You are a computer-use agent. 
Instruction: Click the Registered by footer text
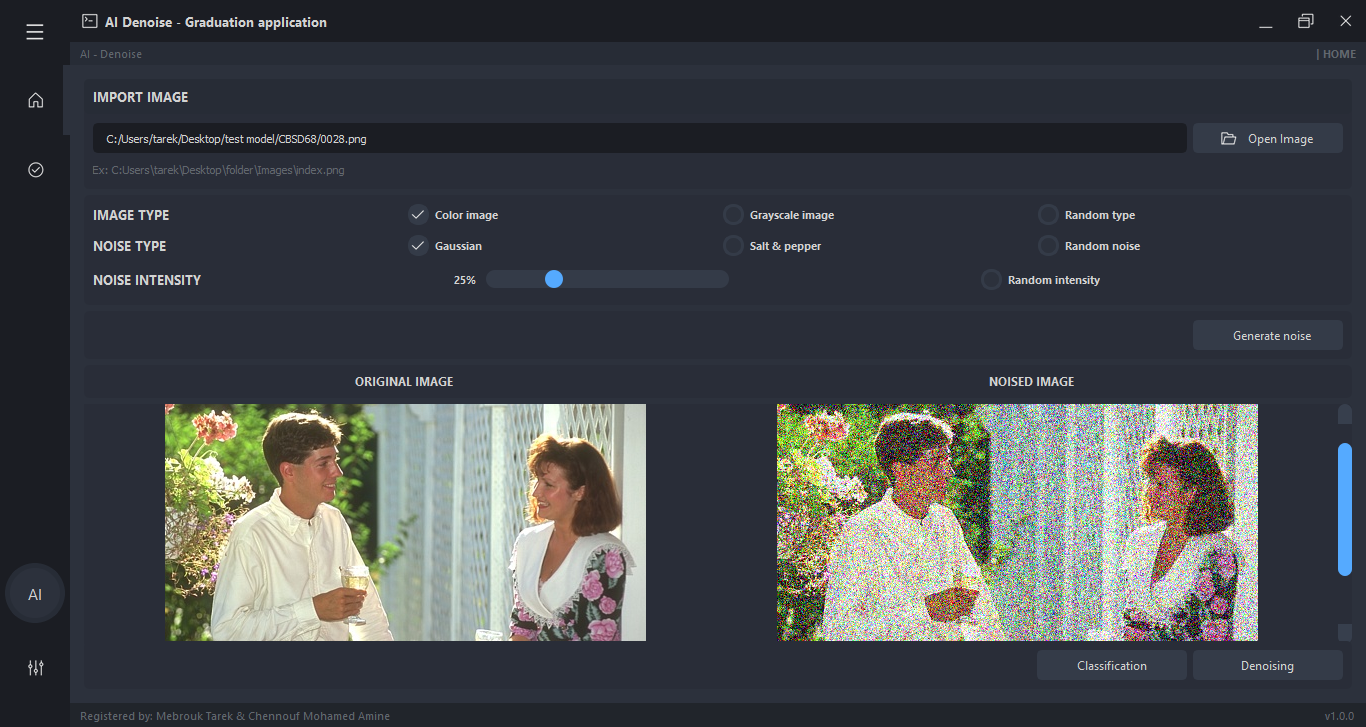pos(235,716)
